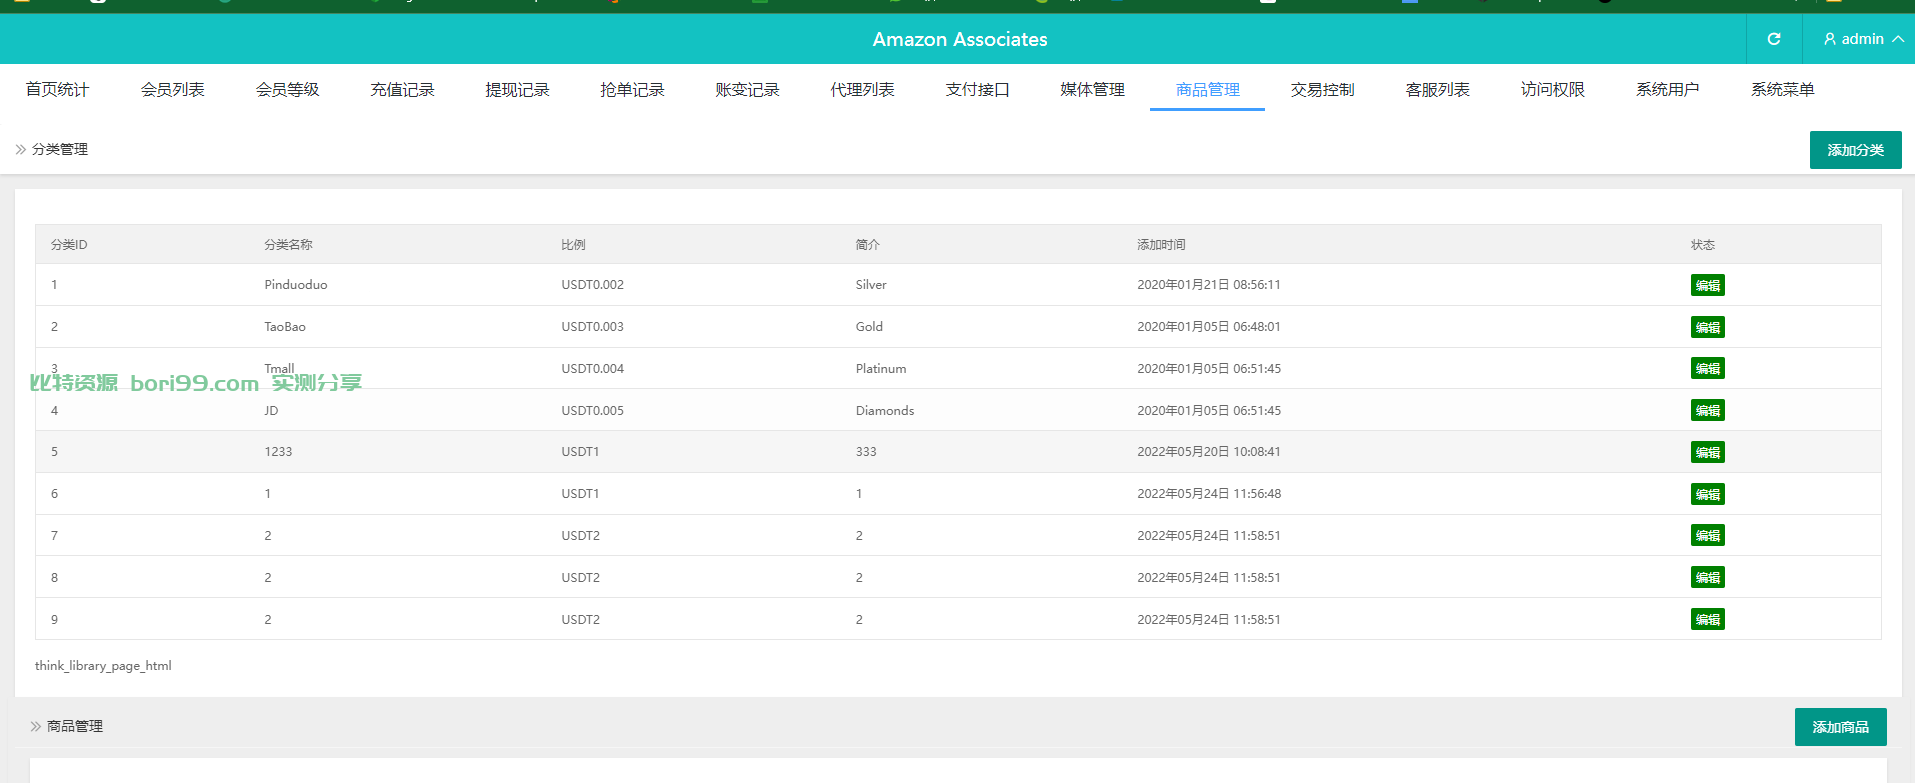Image resolution: width=1915 pixels, height=783 pixels.
Task: Click the Diamonds description cell
Action: click(x=885, y=410)
